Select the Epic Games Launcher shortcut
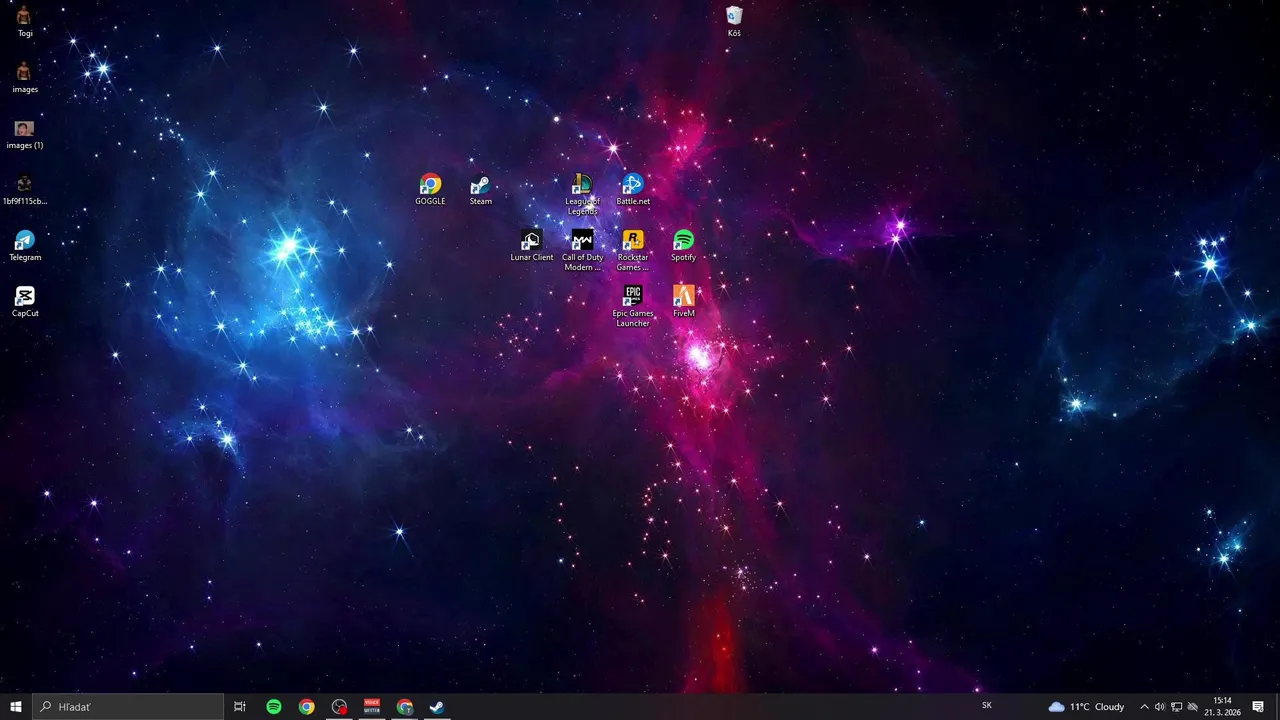Screen dimensions: 1280x720 633,307
